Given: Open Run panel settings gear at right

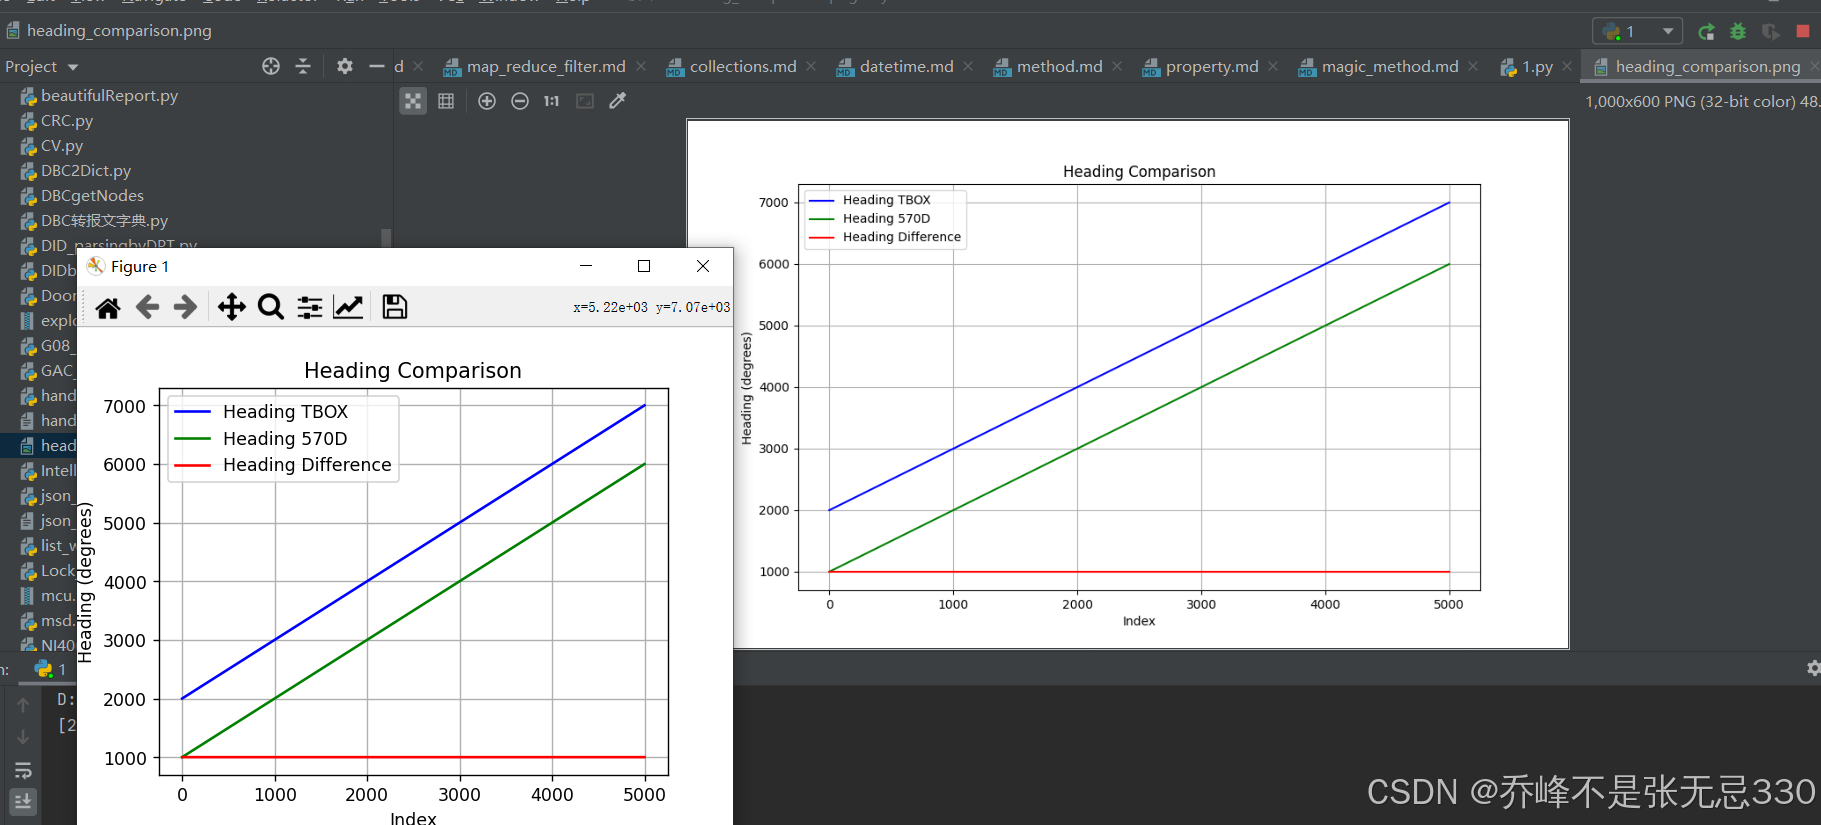Looking at the screenshot, I should (x=1812, y=668).
